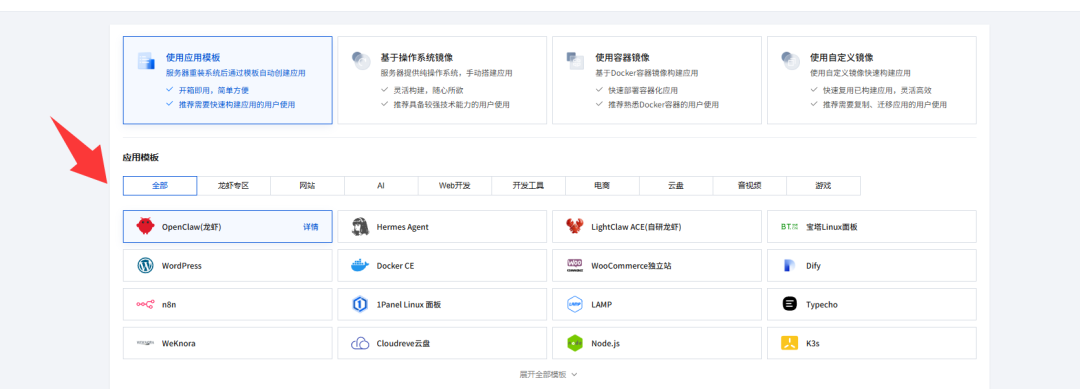Click the Cloudreve cloud icon

(x=360, y=343)
